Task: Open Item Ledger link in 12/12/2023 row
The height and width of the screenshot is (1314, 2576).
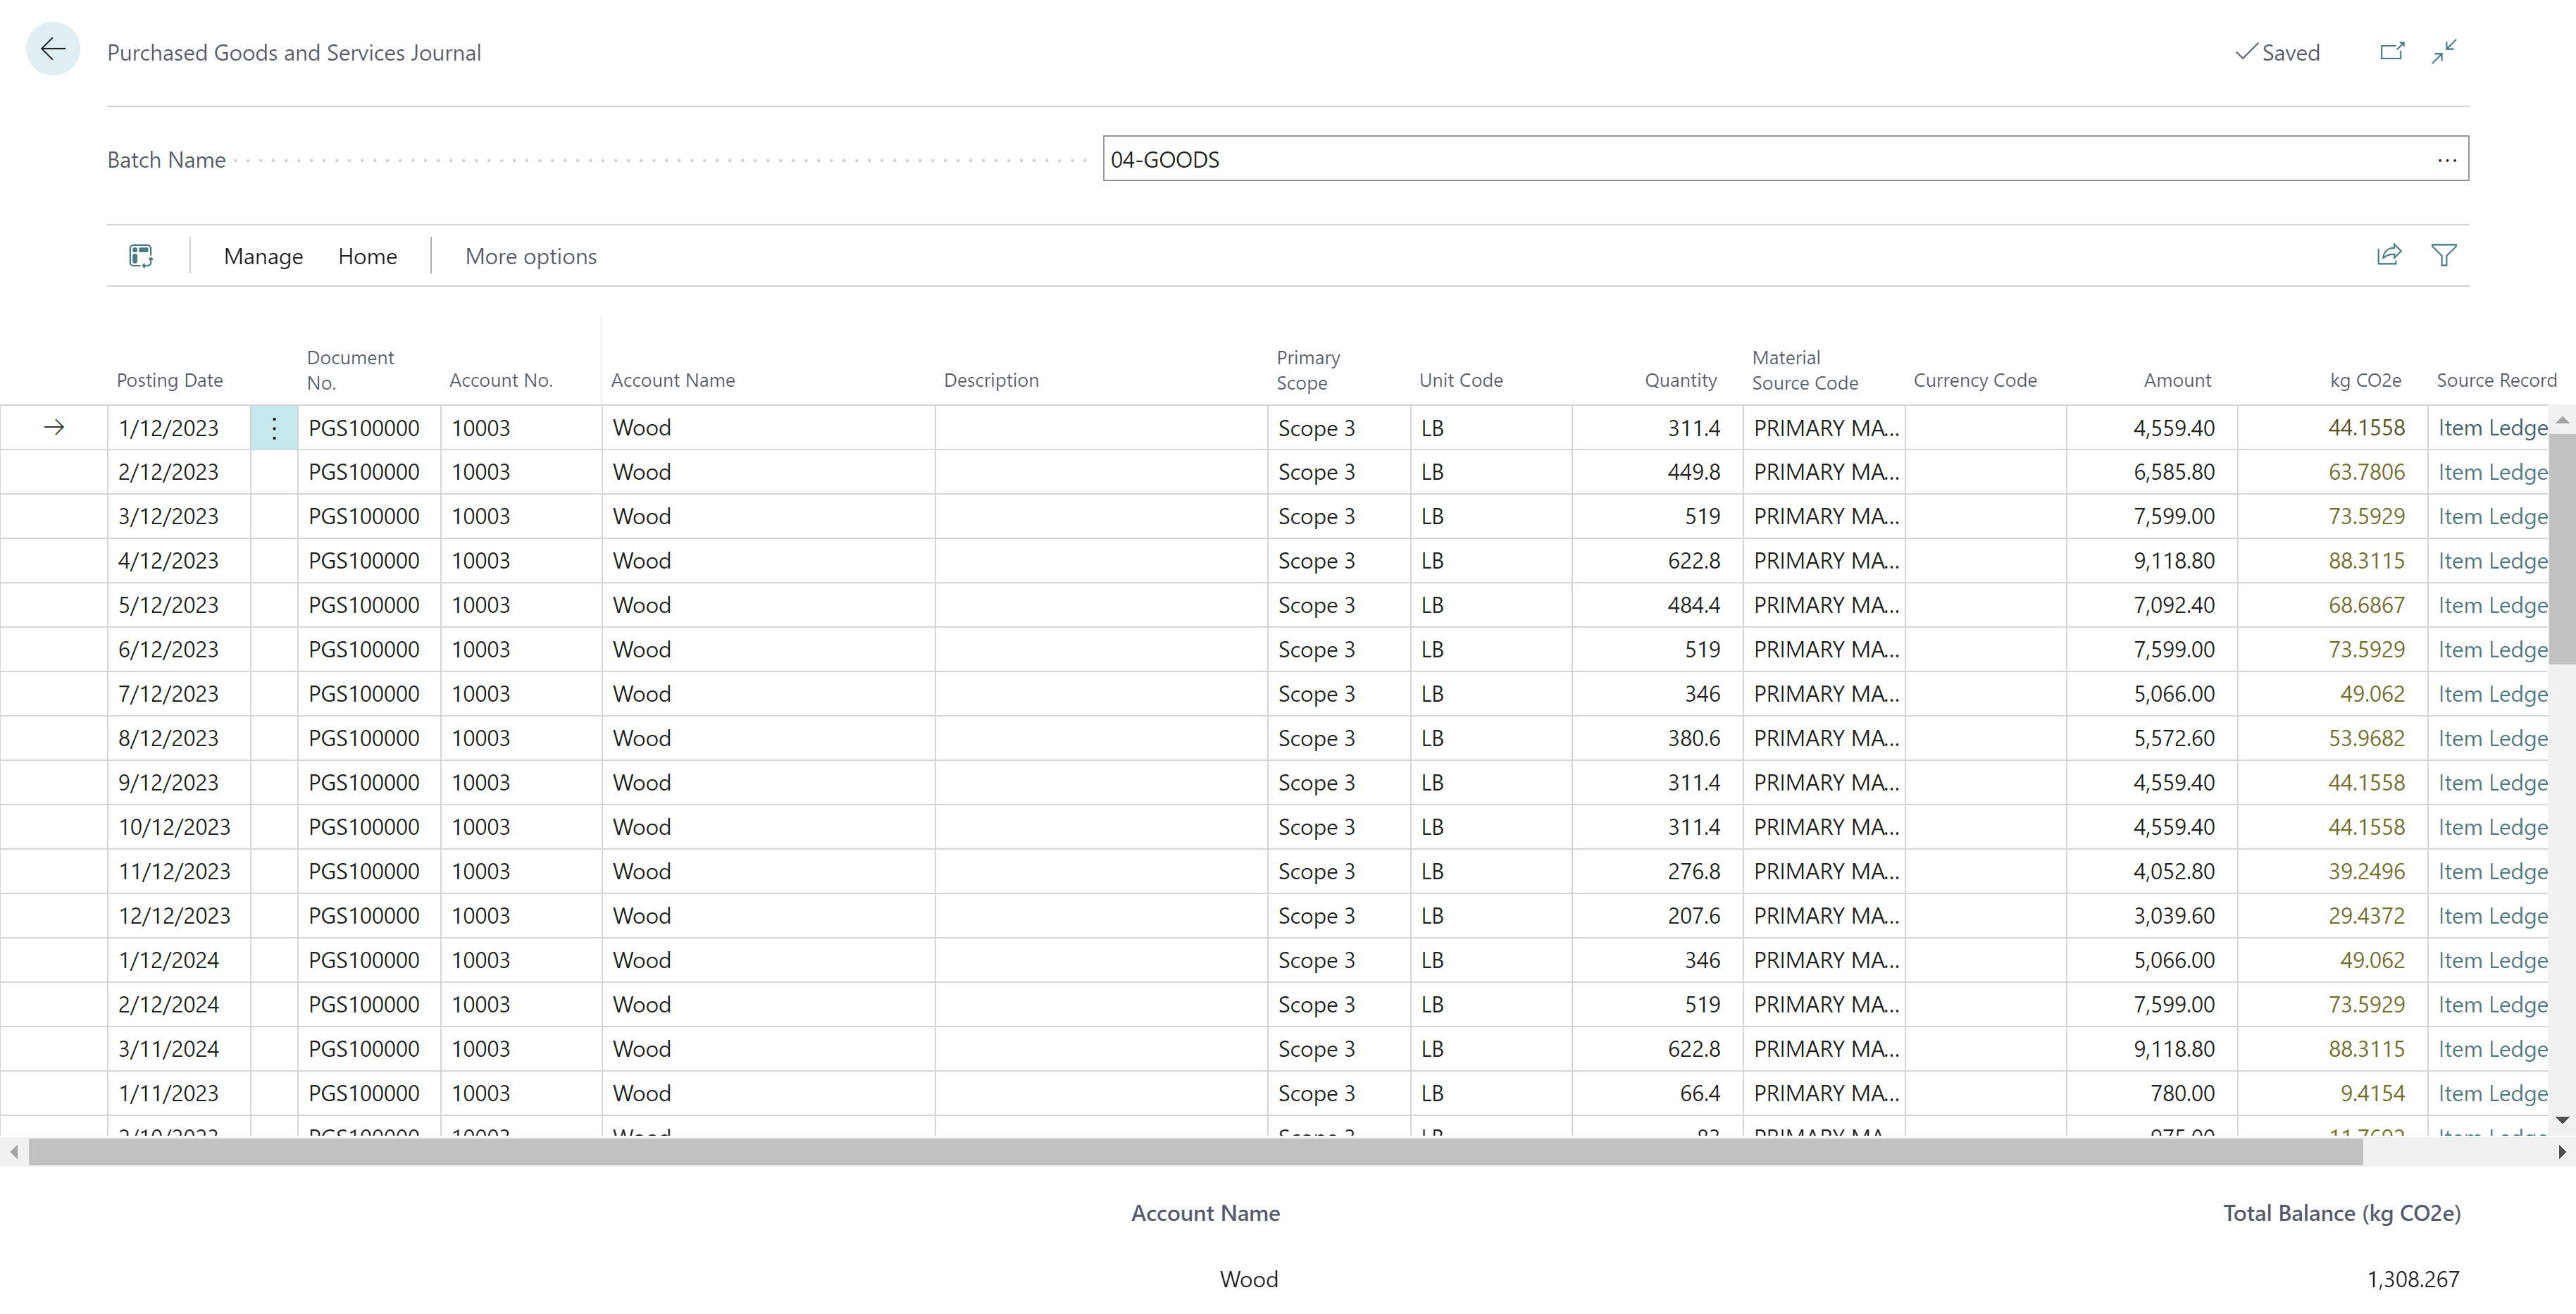Action: pyautogui.click(x=2492, y=916)
